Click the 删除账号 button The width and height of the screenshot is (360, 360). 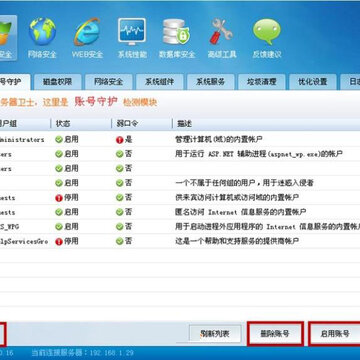click(x=275, y=334)
